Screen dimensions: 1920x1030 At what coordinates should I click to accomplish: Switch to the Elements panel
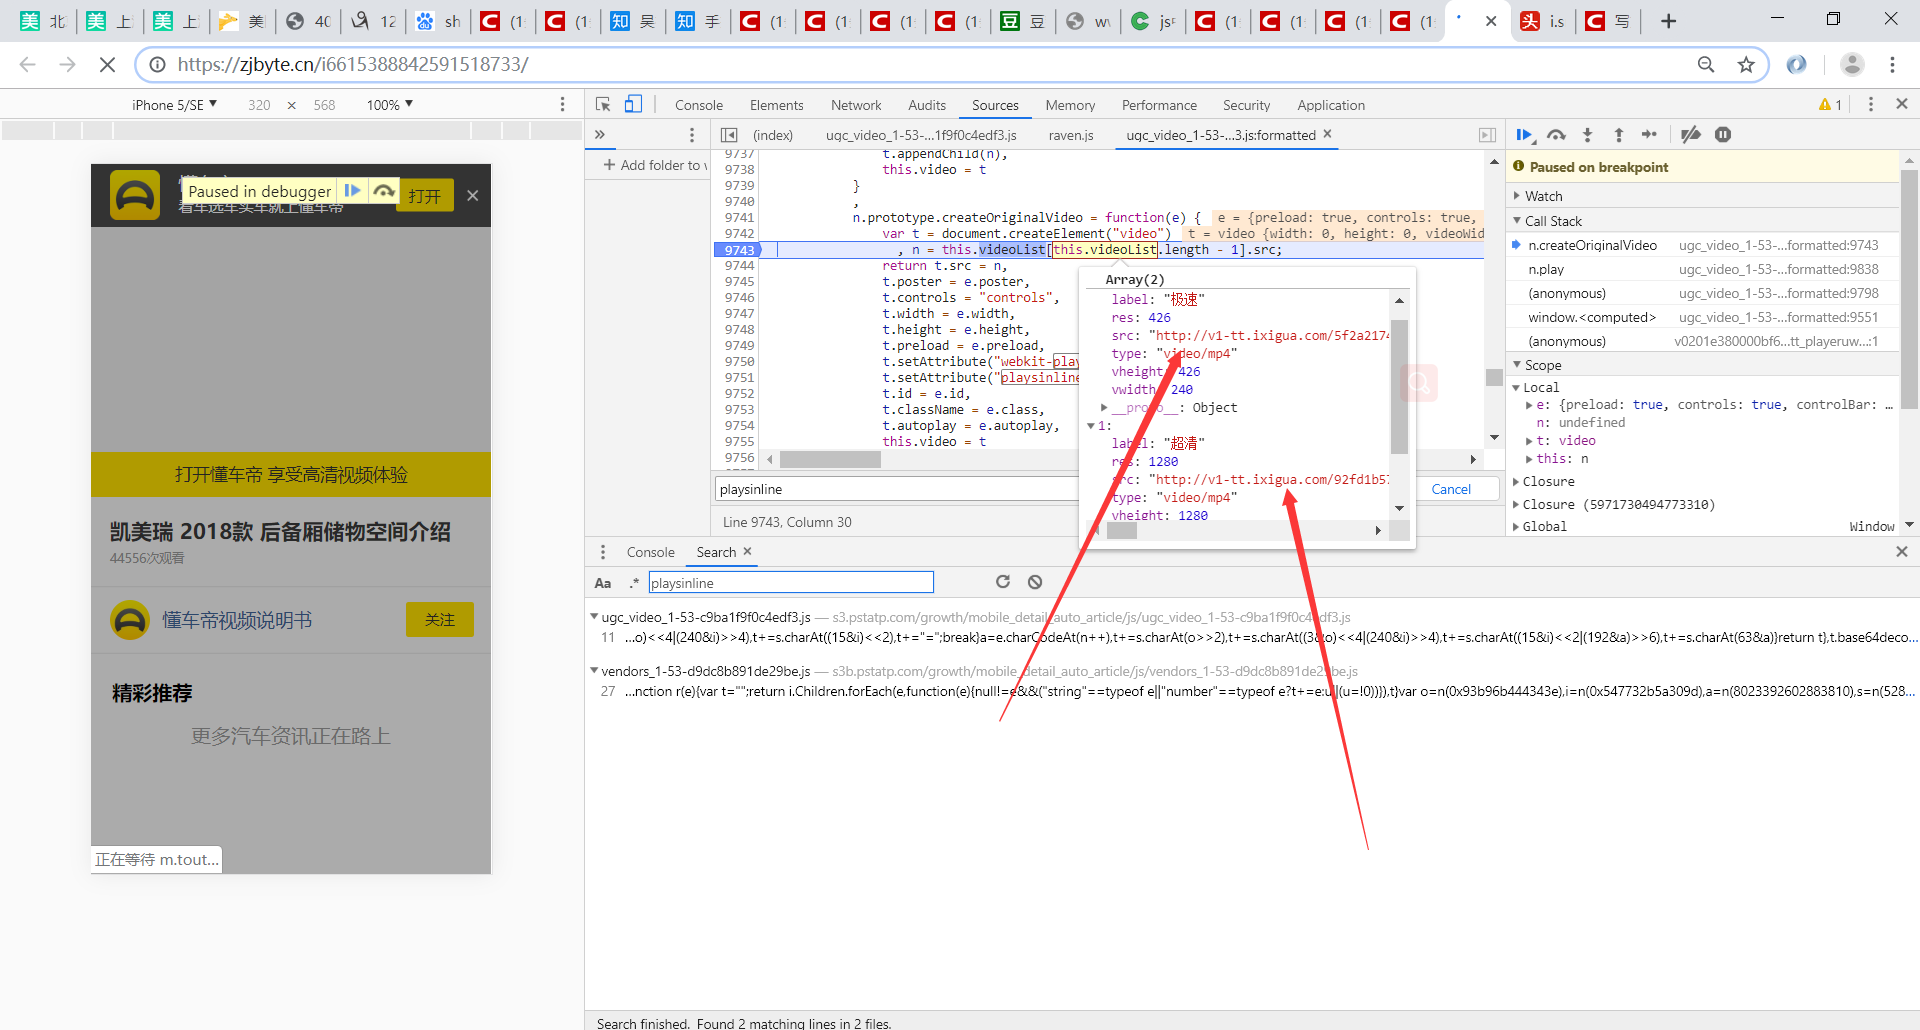coord(776,105)
